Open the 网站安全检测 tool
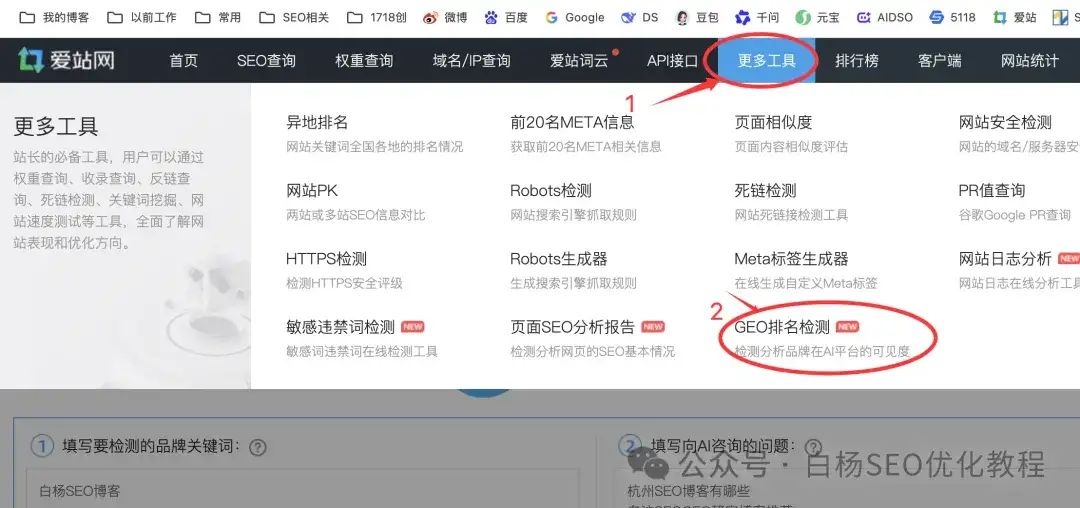The height and width of the screenshot is (508, 1080). 1005,123
